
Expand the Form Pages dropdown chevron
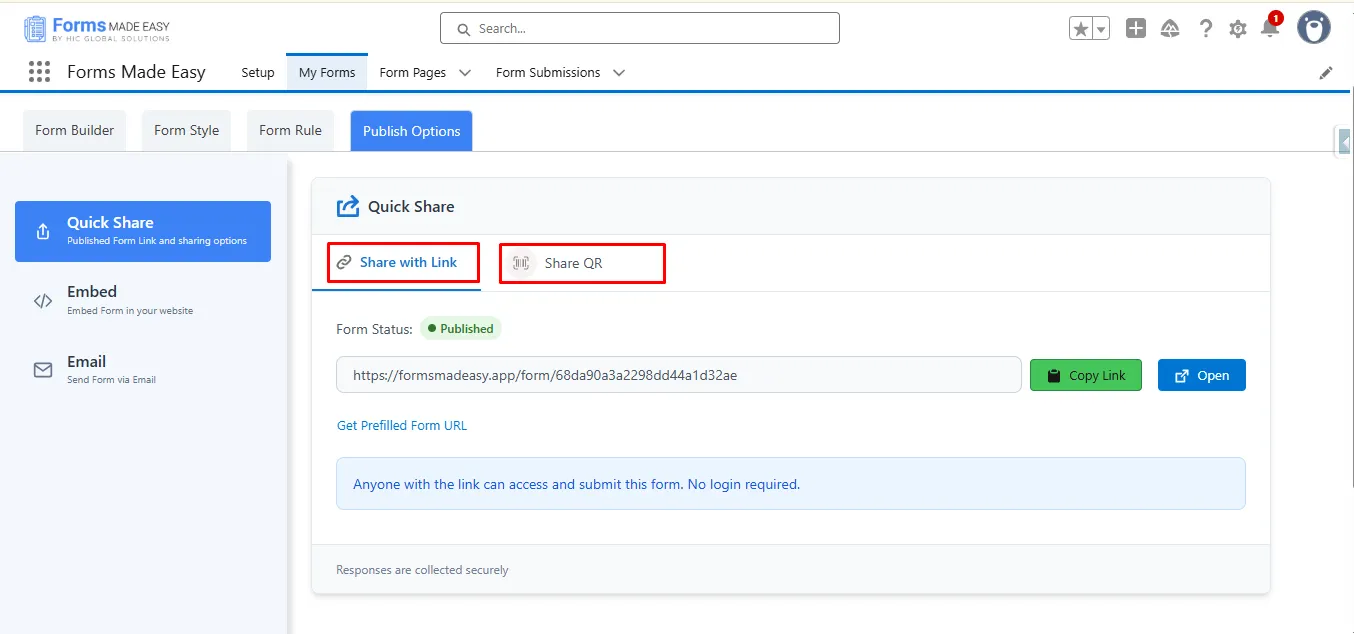click(x=465, y=73)
